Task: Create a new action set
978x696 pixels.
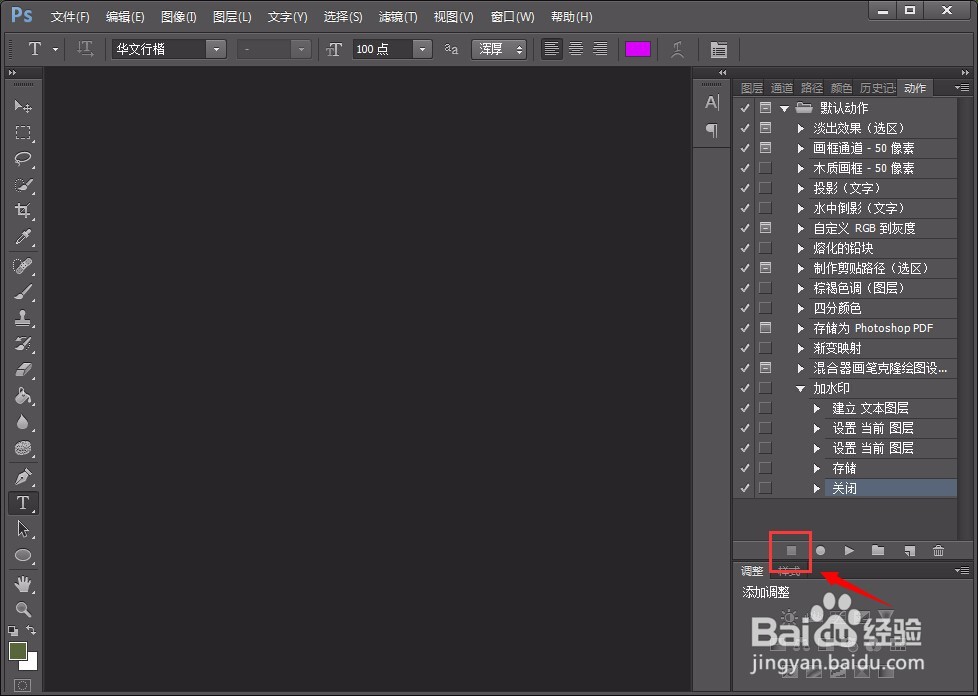Action: (878, 550)
